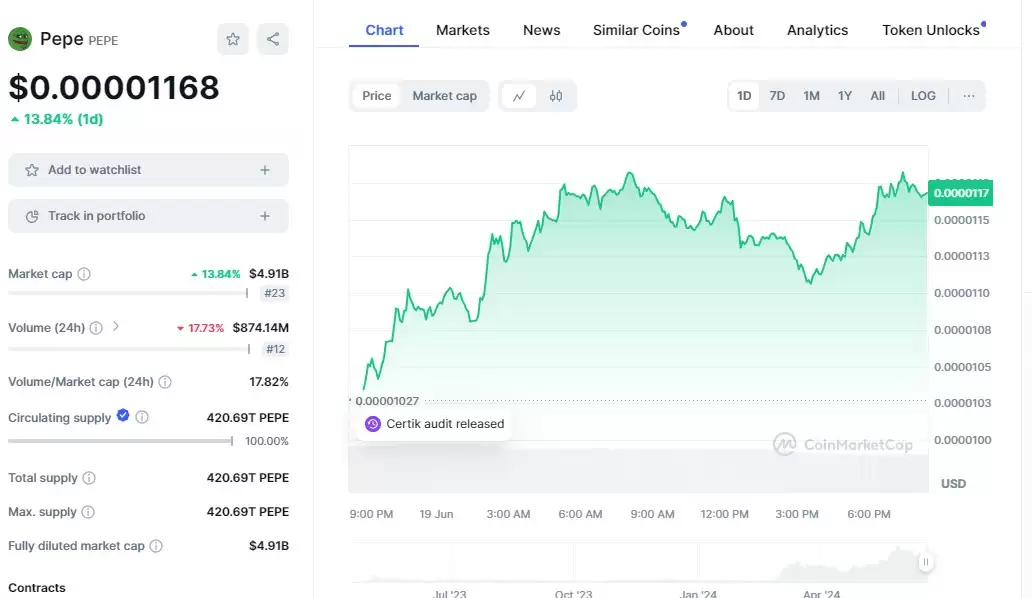This screenshot has height=598, width=1032.
Task: Click the share icon next to Pepe
Action: (273, 40)
